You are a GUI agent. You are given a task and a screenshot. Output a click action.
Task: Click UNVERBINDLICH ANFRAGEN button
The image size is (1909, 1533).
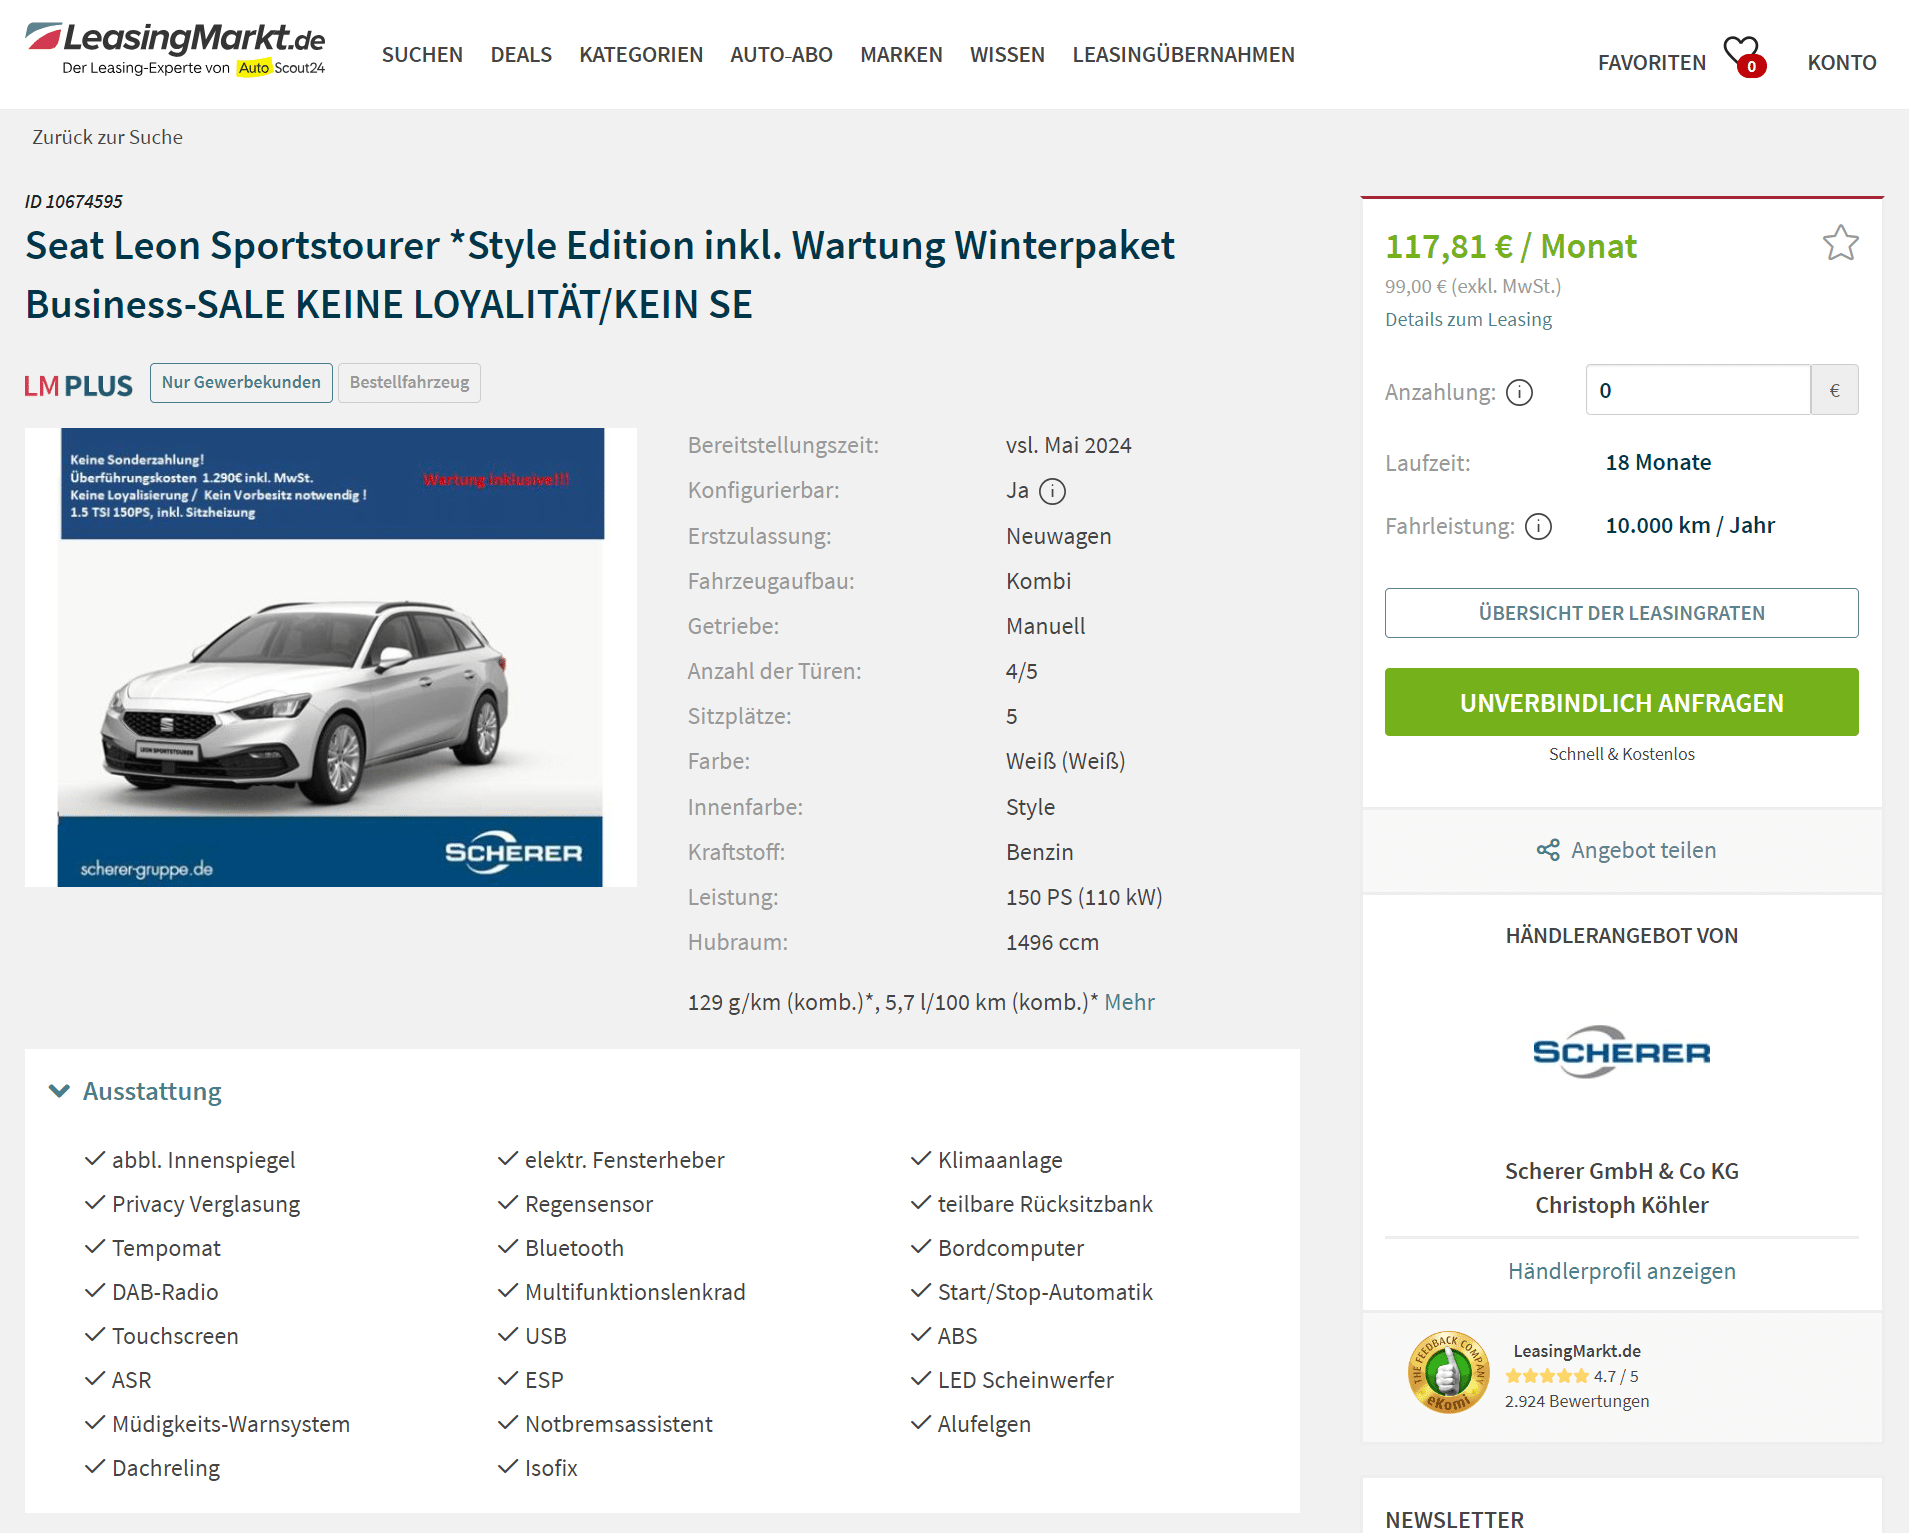1621,702
